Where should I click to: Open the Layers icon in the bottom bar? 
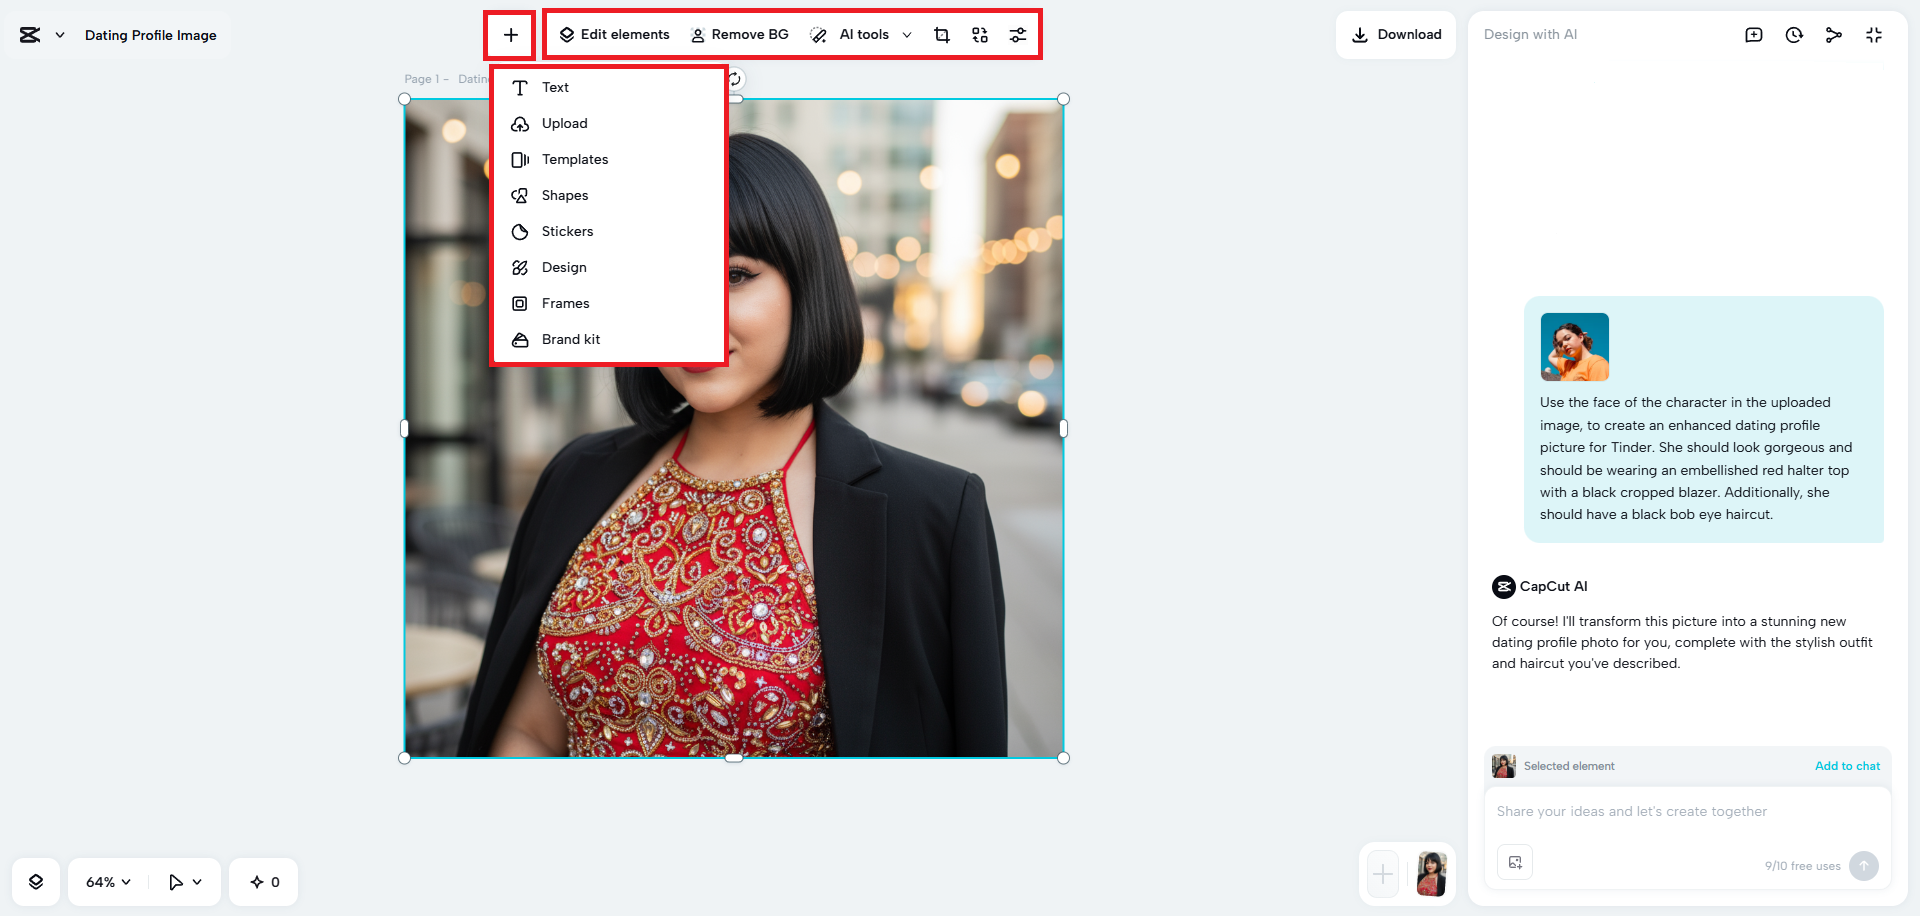36,881
